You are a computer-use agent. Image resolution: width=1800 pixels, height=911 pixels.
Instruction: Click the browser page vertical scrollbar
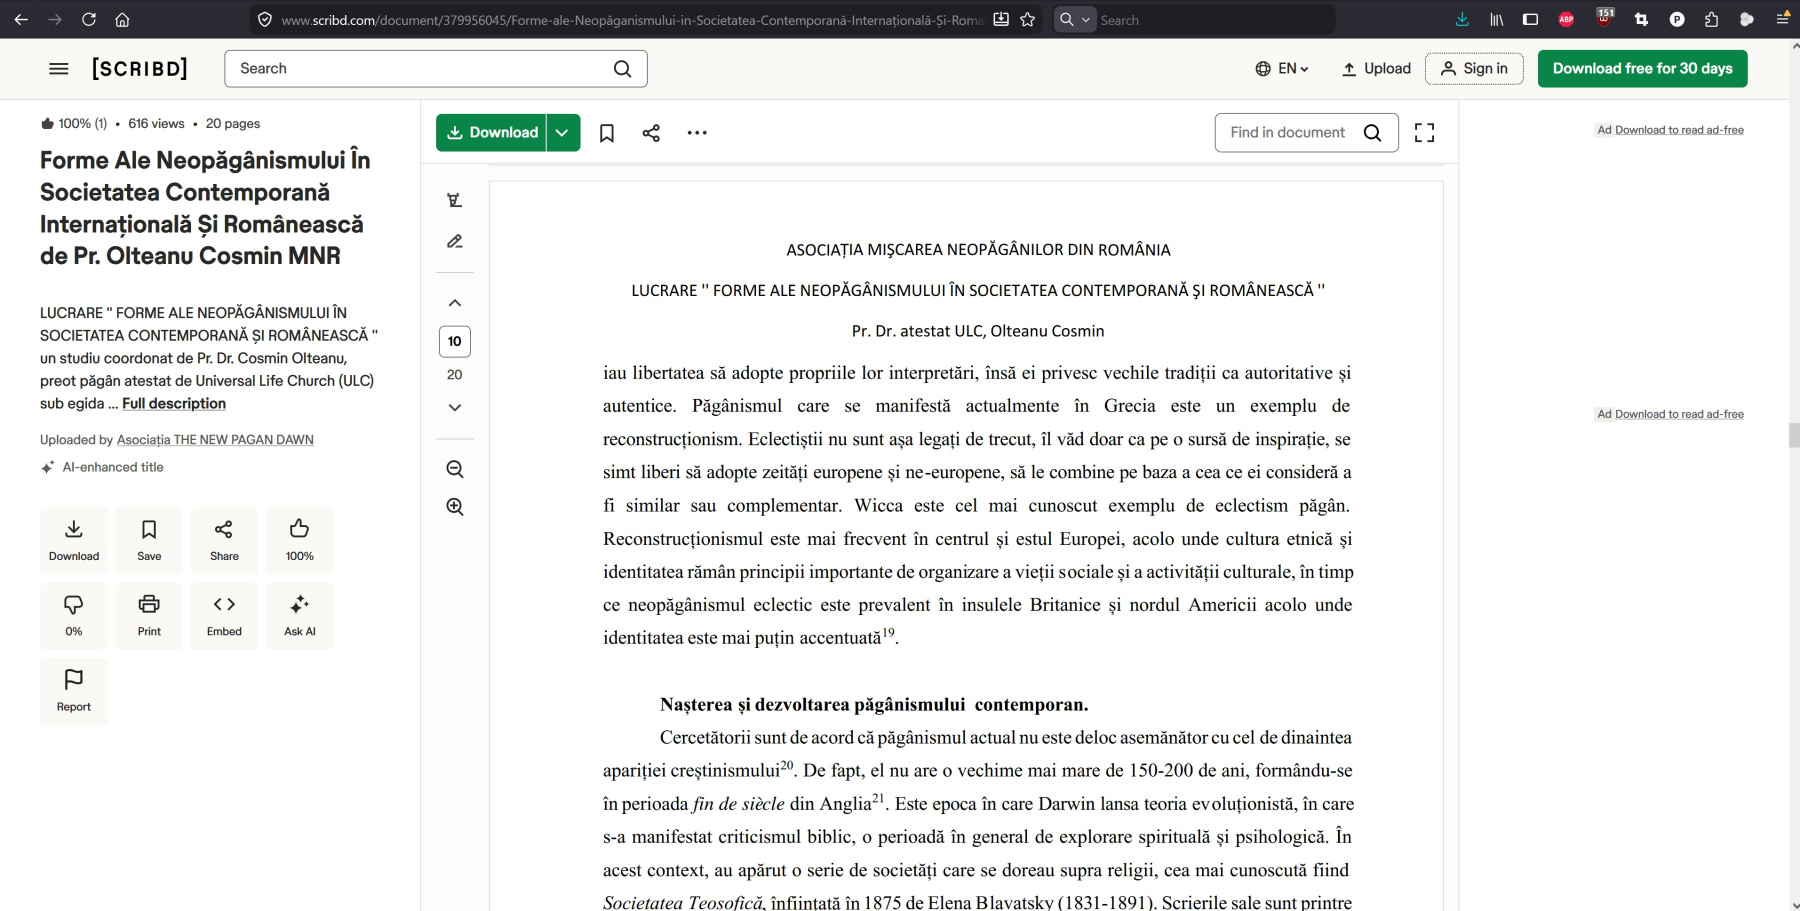(x=1794, y=435)
